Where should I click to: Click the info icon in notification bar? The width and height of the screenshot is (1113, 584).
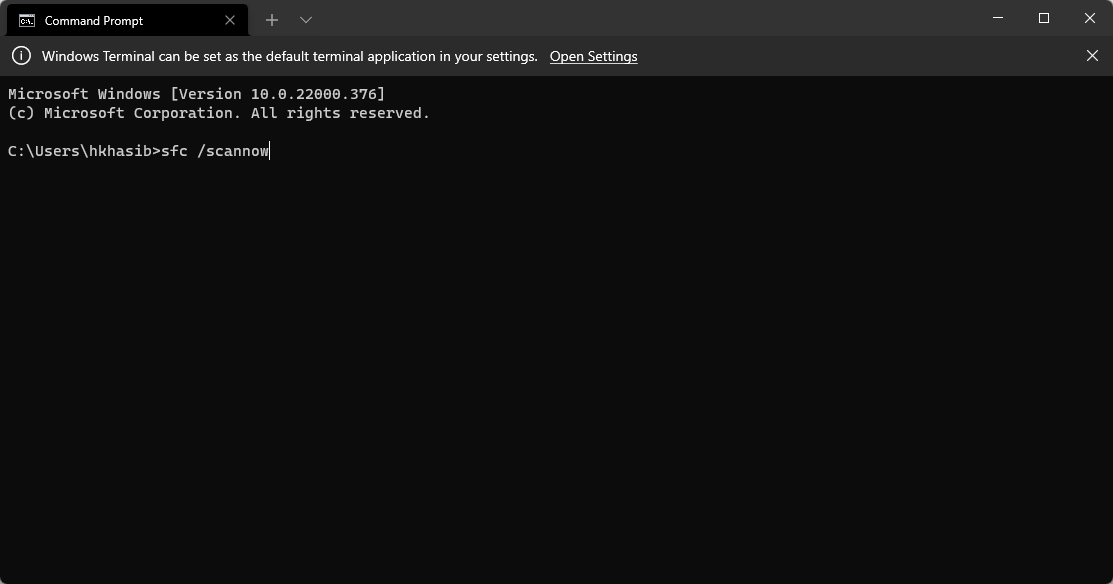coord(21,56)
